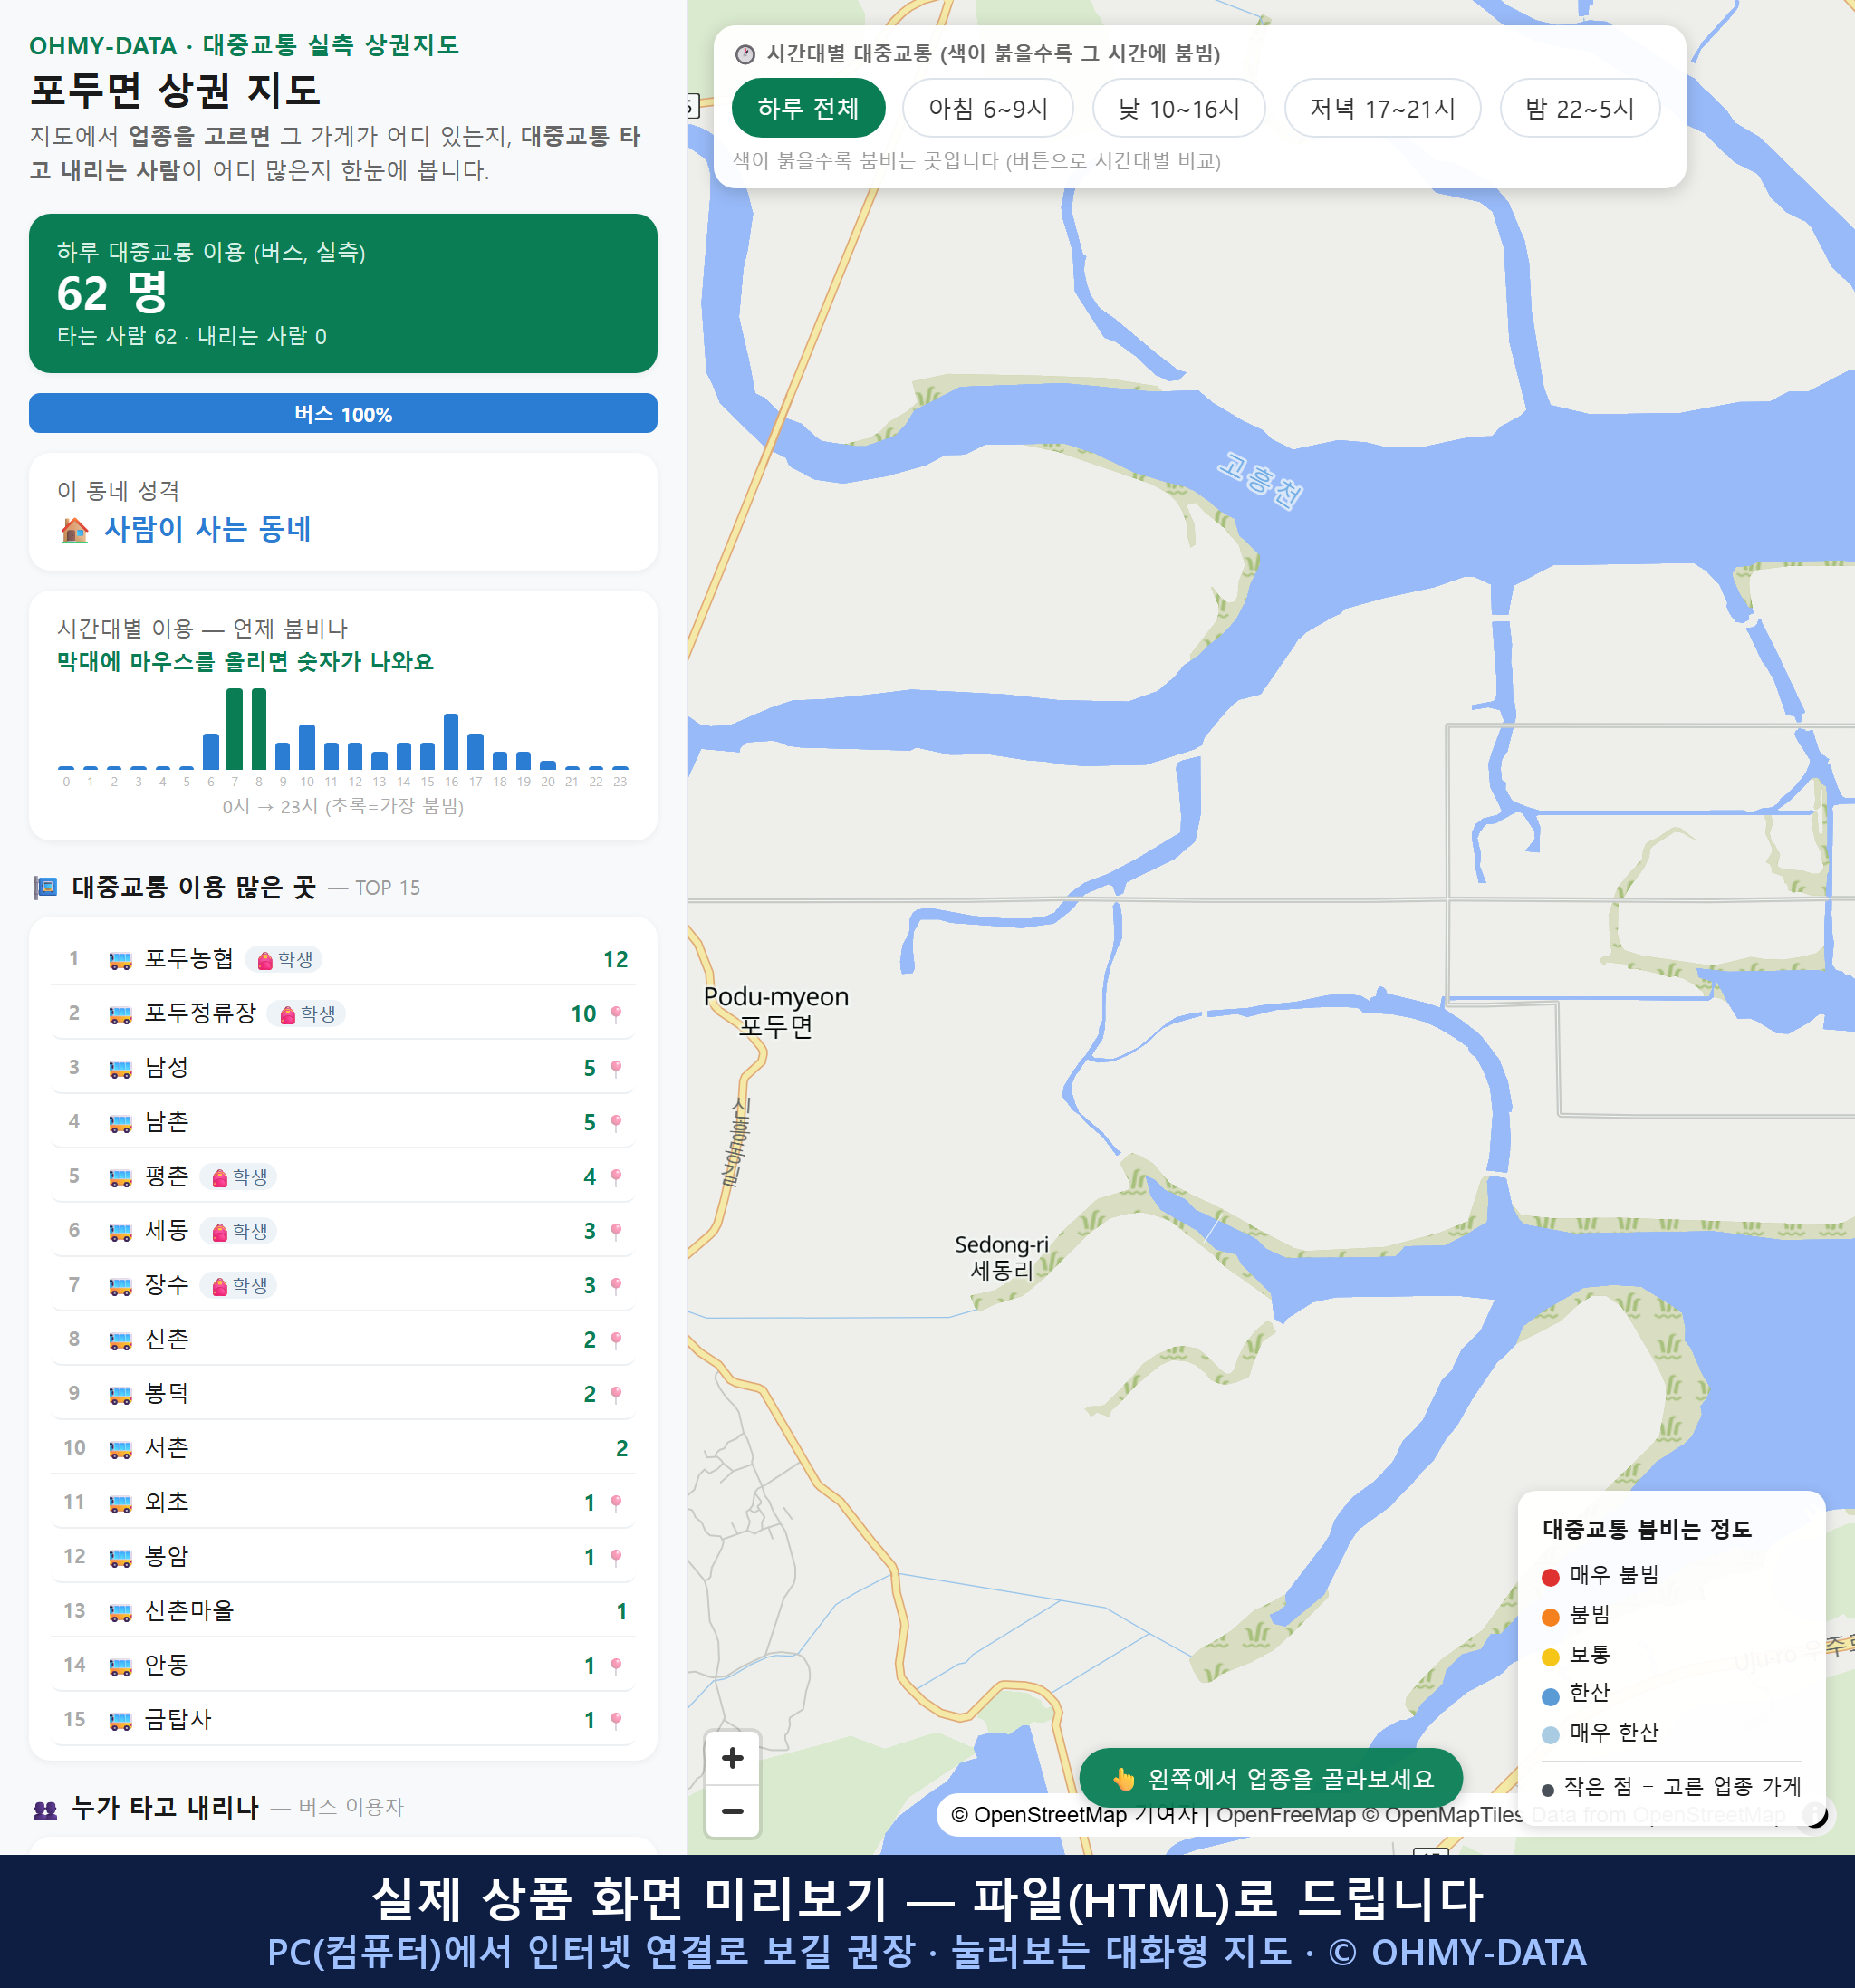The image size is (1855, 1988).
Task: Click the map pin icon beside 장수
Action: click(x=616, y=1285)
